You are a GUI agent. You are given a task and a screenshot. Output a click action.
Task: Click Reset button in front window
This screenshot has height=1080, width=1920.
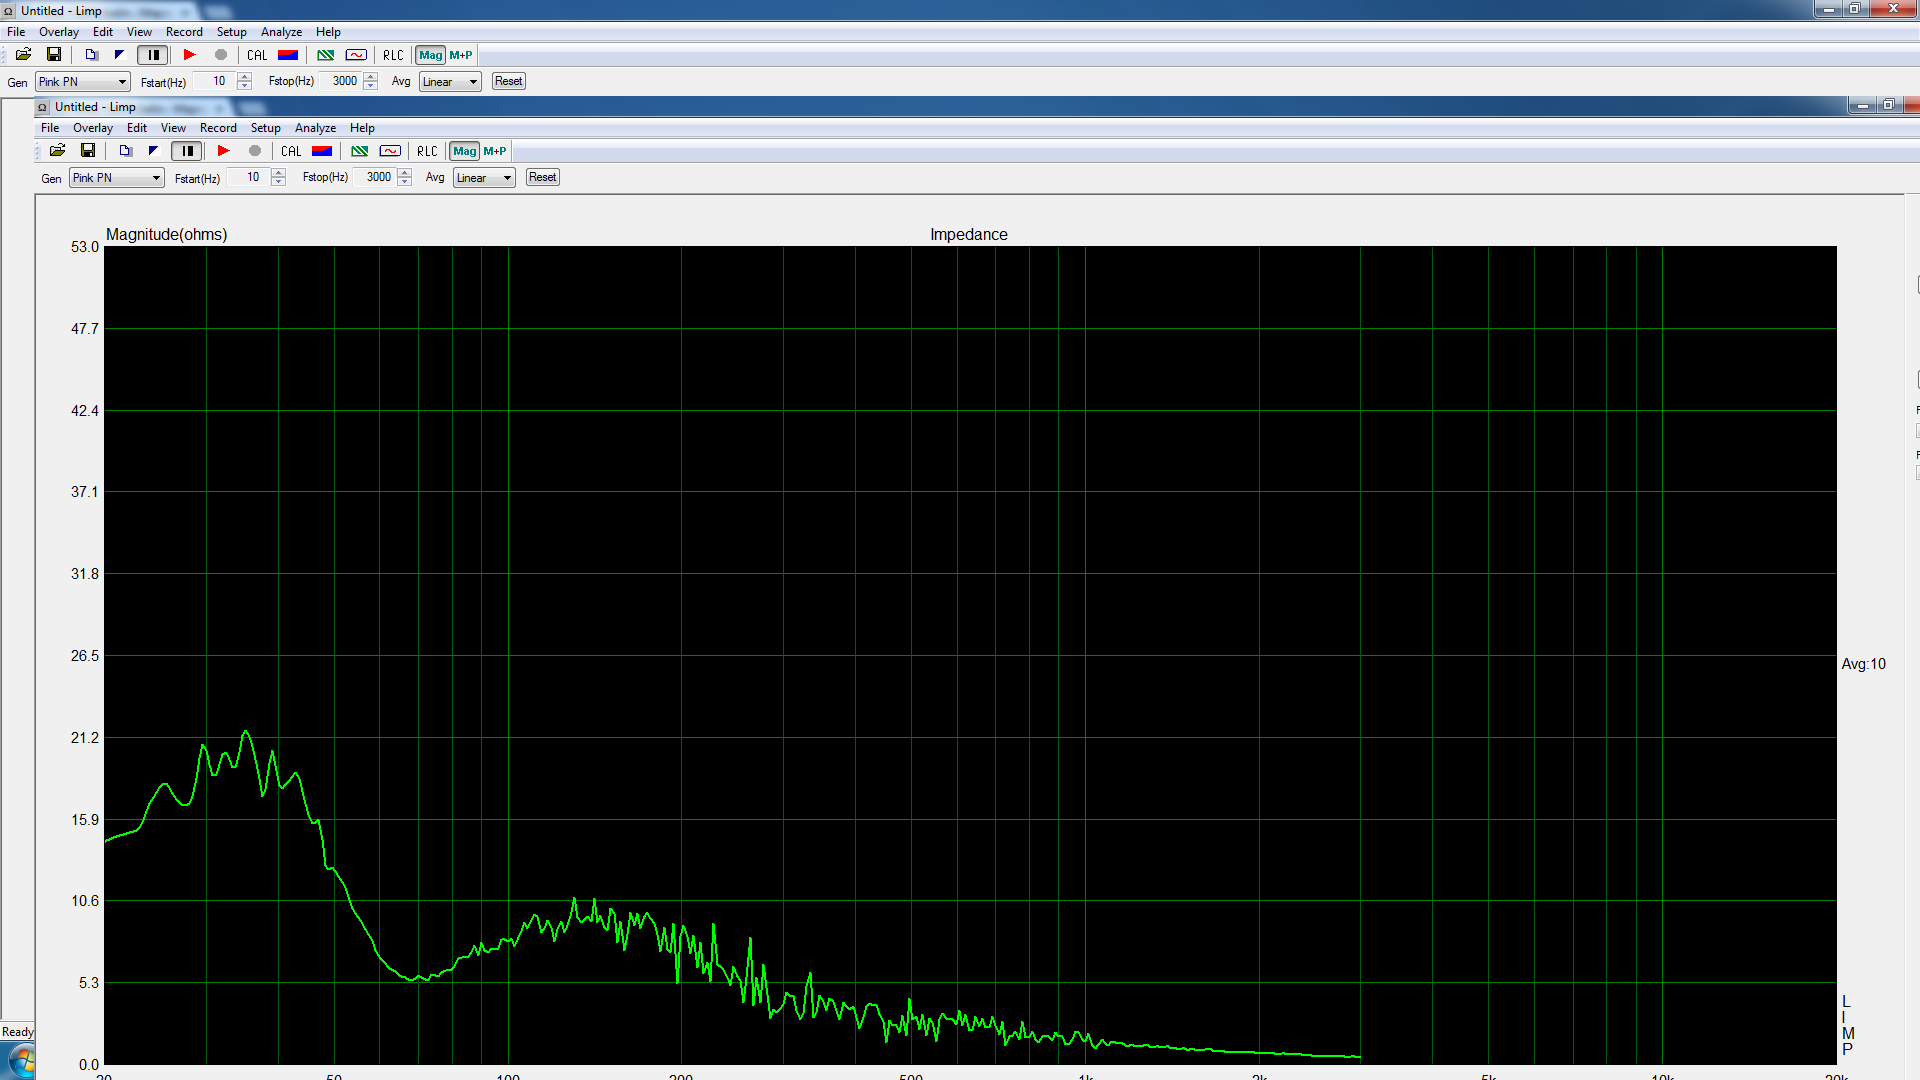coord(543,177)
